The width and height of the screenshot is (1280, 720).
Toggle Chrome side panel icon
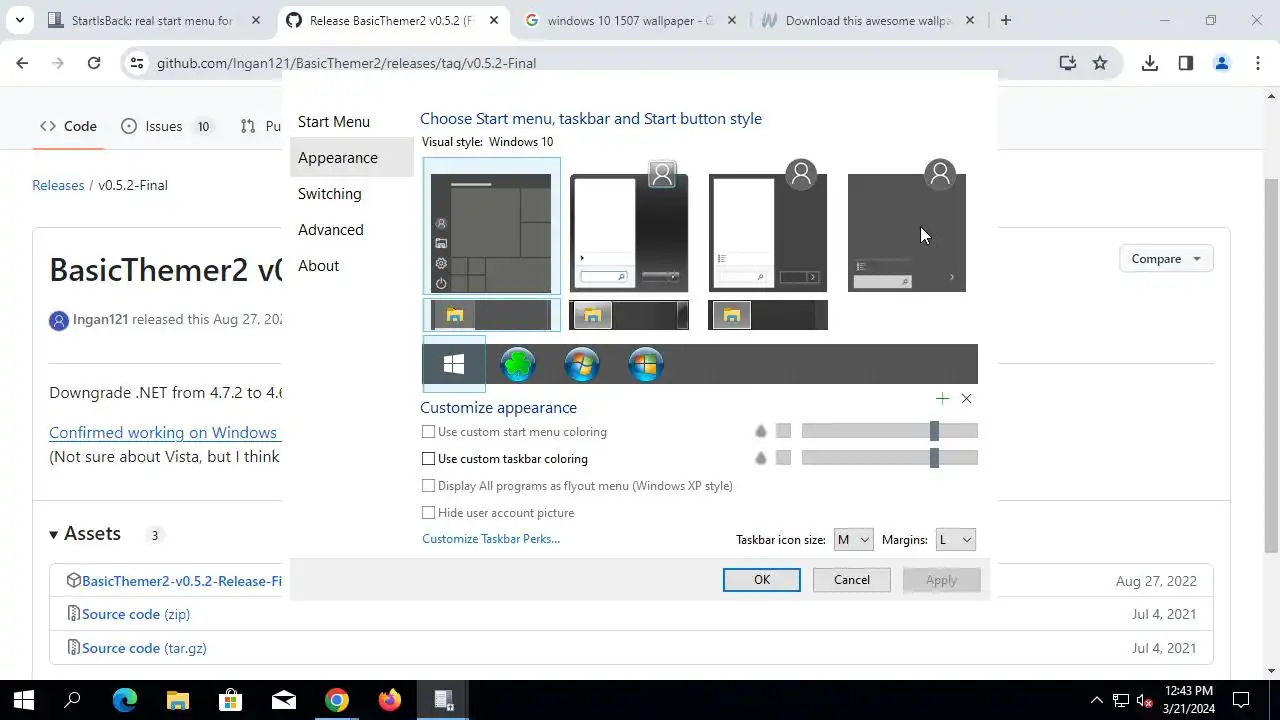click(x=1186, y=63)
